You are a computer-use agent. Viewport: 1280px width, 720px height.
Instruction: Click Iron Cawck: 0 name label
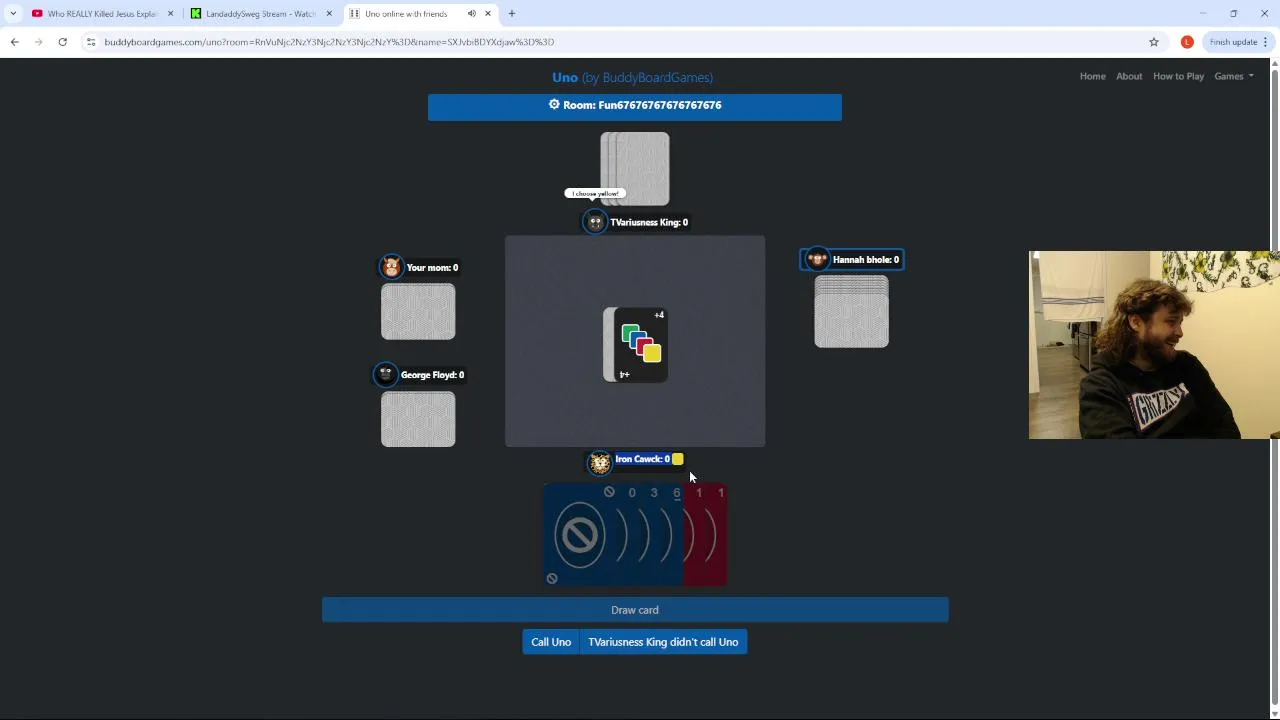click(642, 459)
